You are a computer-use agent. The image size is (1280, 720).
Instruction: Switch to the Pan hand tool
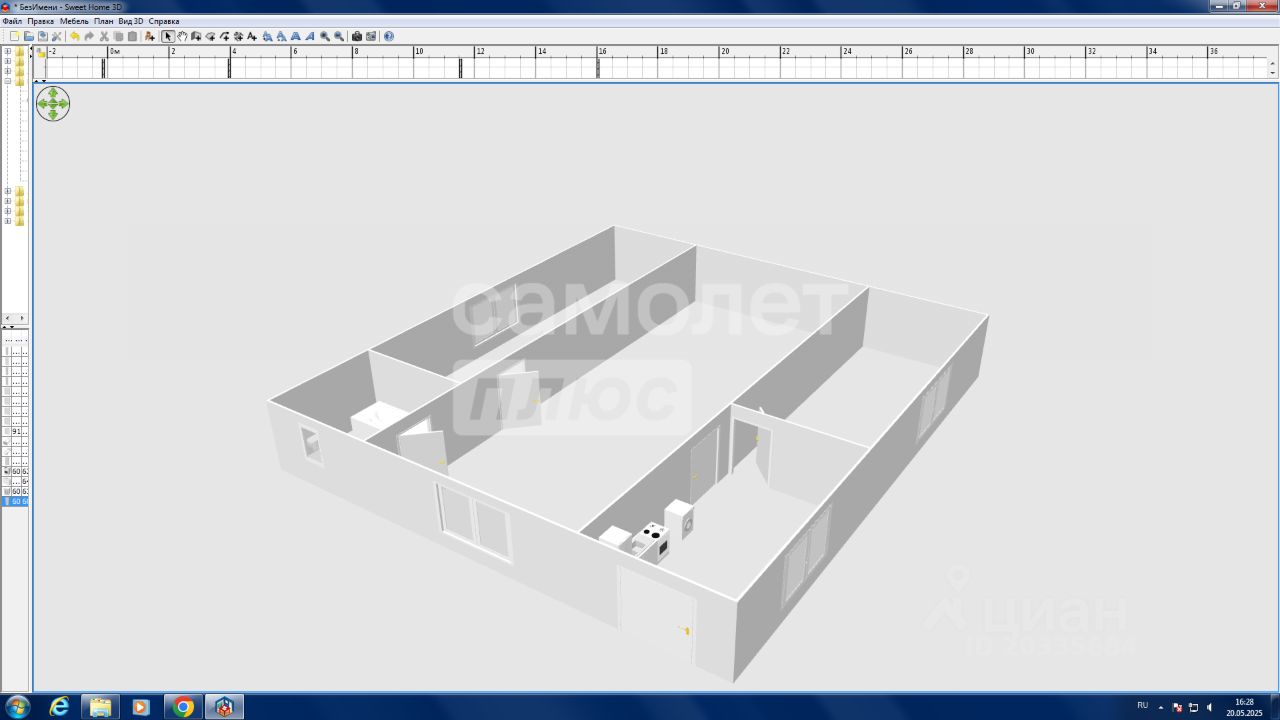pos(182,36)
